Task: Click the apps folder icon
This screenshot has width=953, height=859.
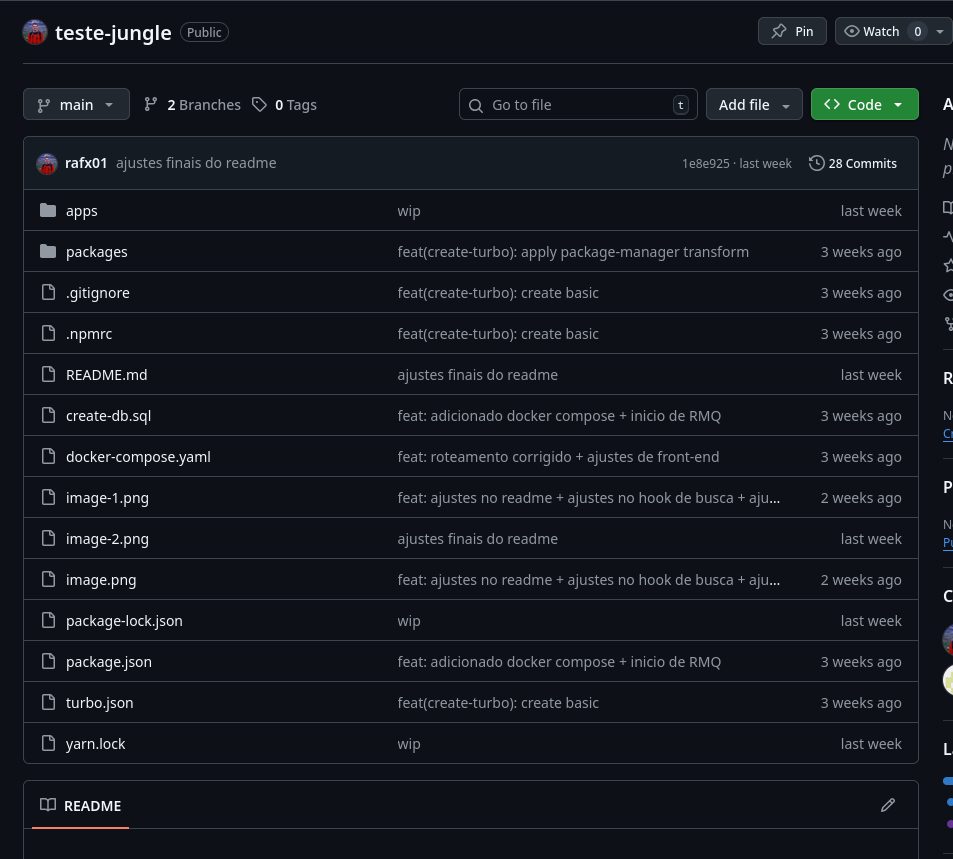Action: [x=47, y=211]
